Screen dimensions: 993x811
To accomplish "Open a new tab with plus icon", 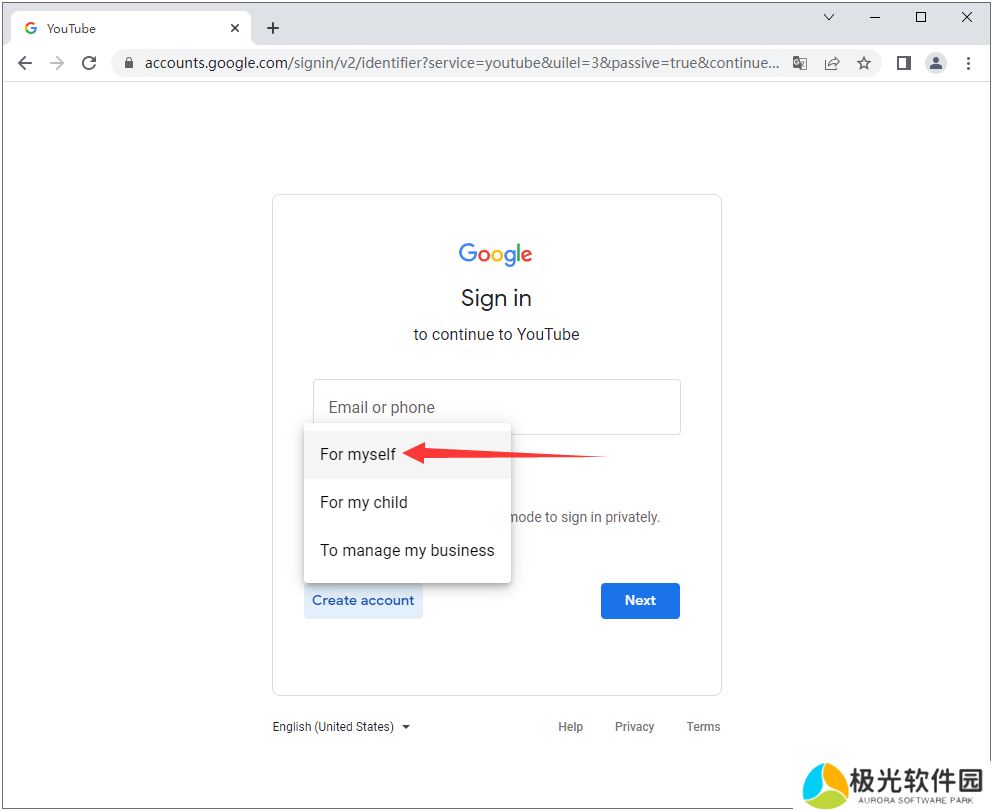I will 273,28.
